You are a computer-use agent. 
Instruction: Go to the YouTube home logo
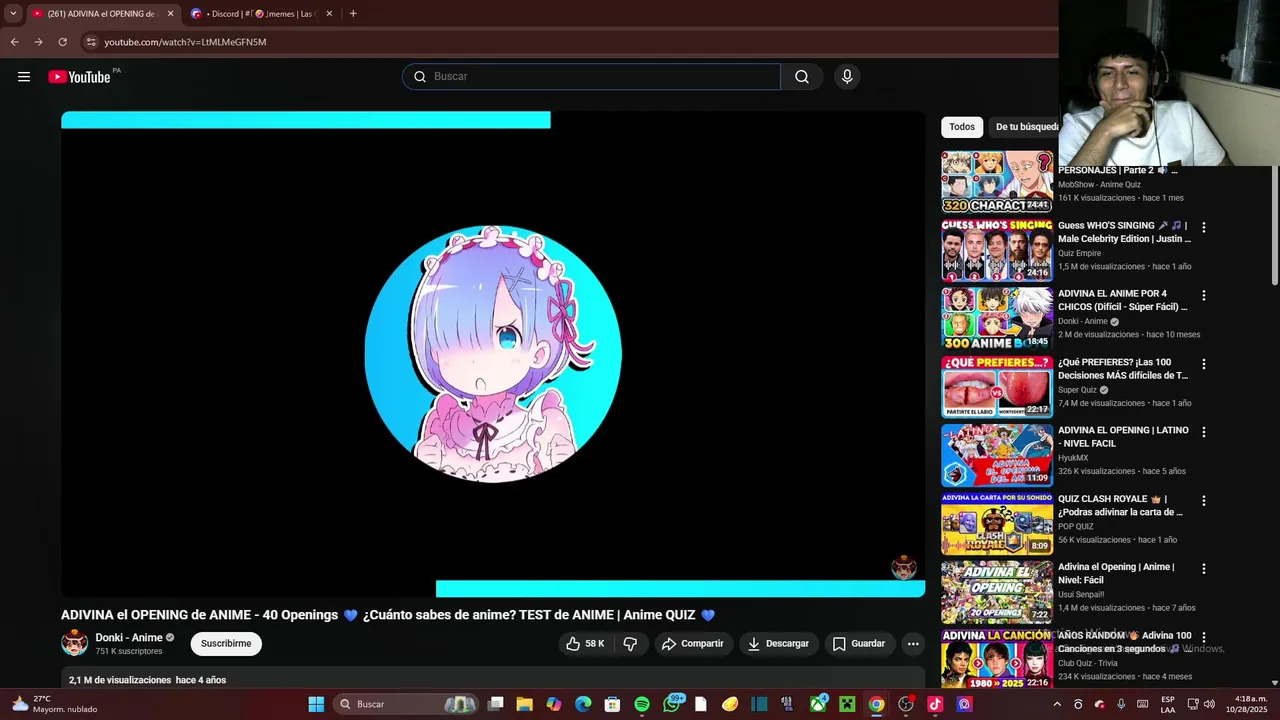pyautogui.click(x=79, y=77)
